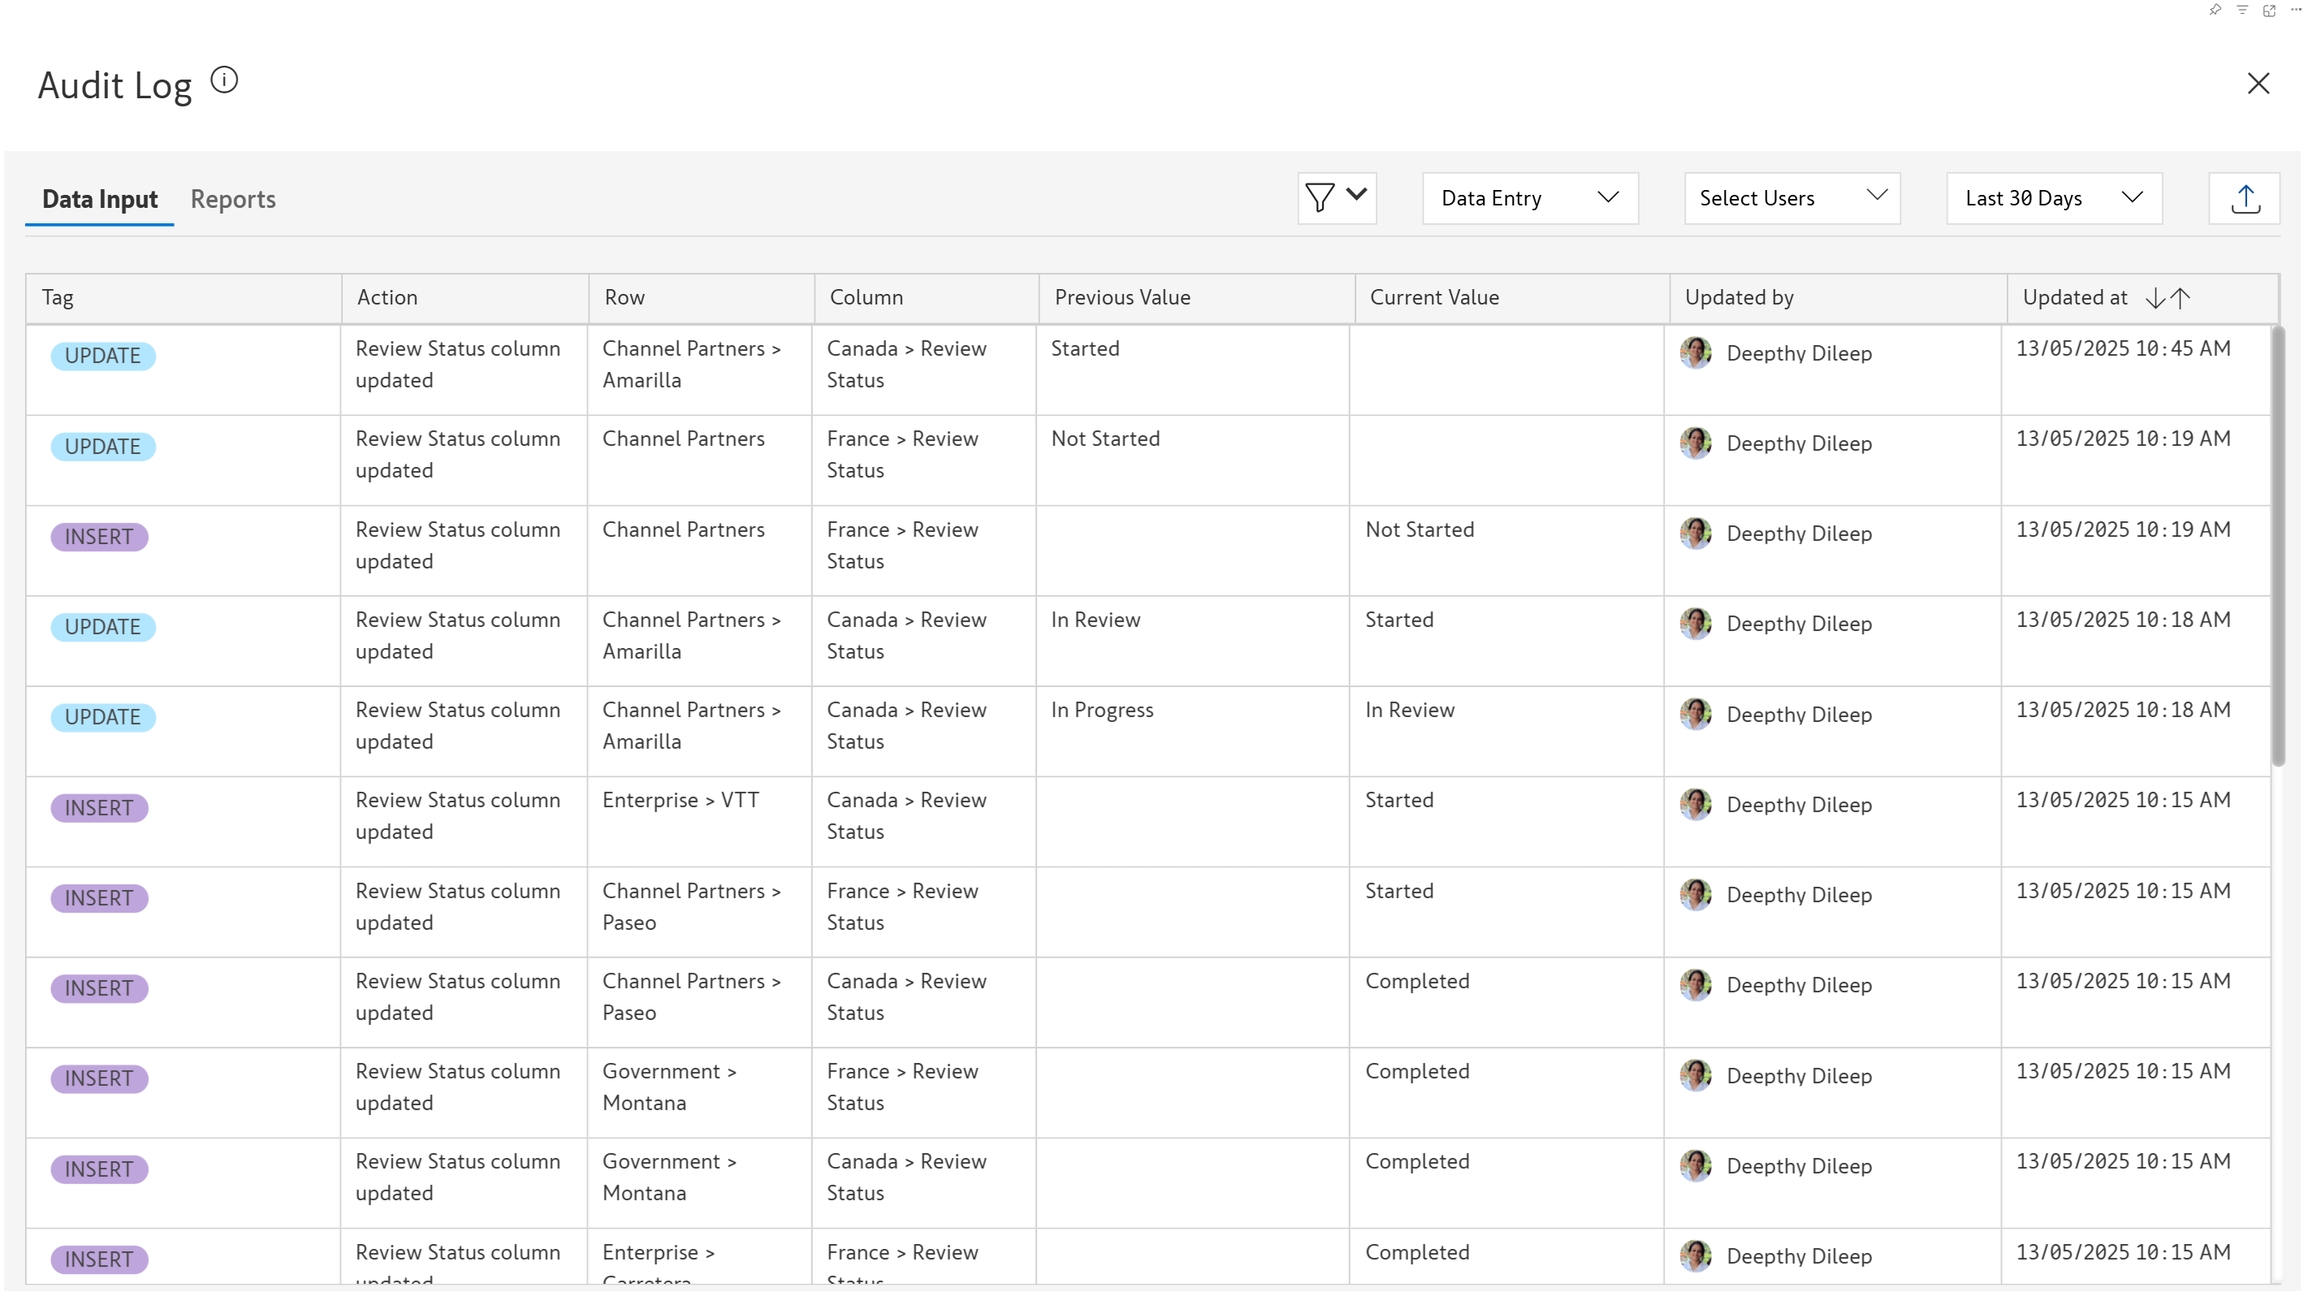The image size is (2304, 1296).
Task: Click the focus mode expand icon
Action: pos(2269,10)
